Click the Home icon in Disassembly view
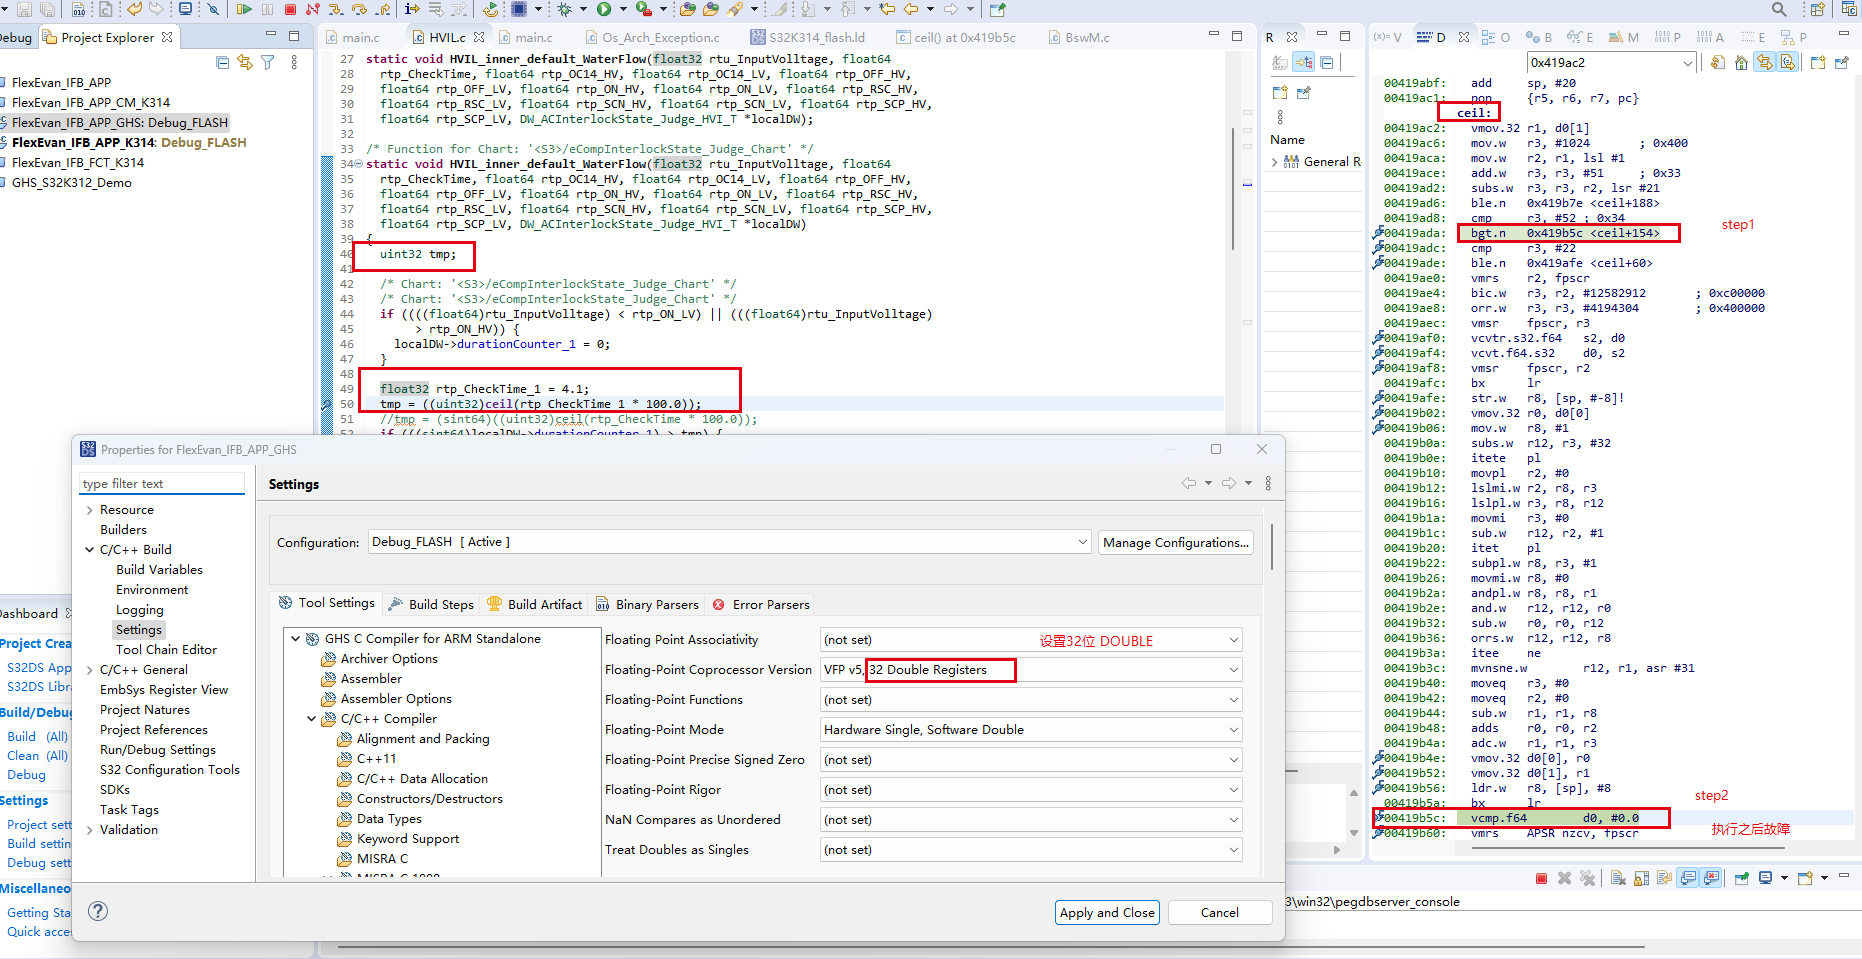The height and width of the screenshot is (959, 1862). [1741, 63]
